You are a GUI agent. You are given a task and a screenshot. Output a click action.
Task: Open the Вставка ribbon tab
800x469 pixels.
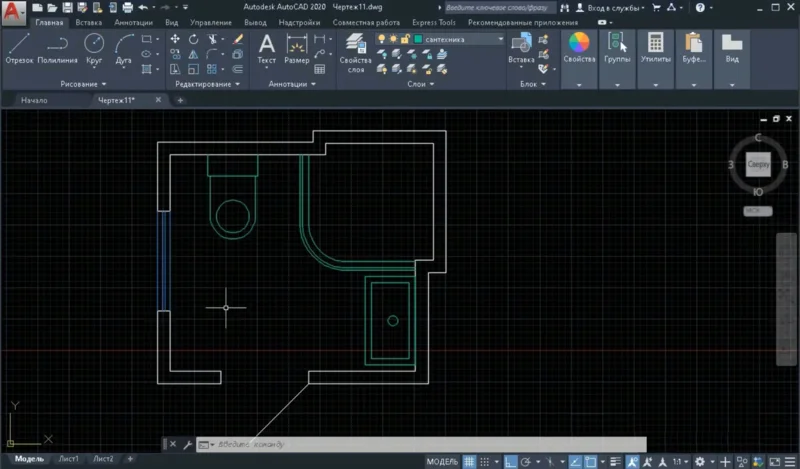pos(88,21)
